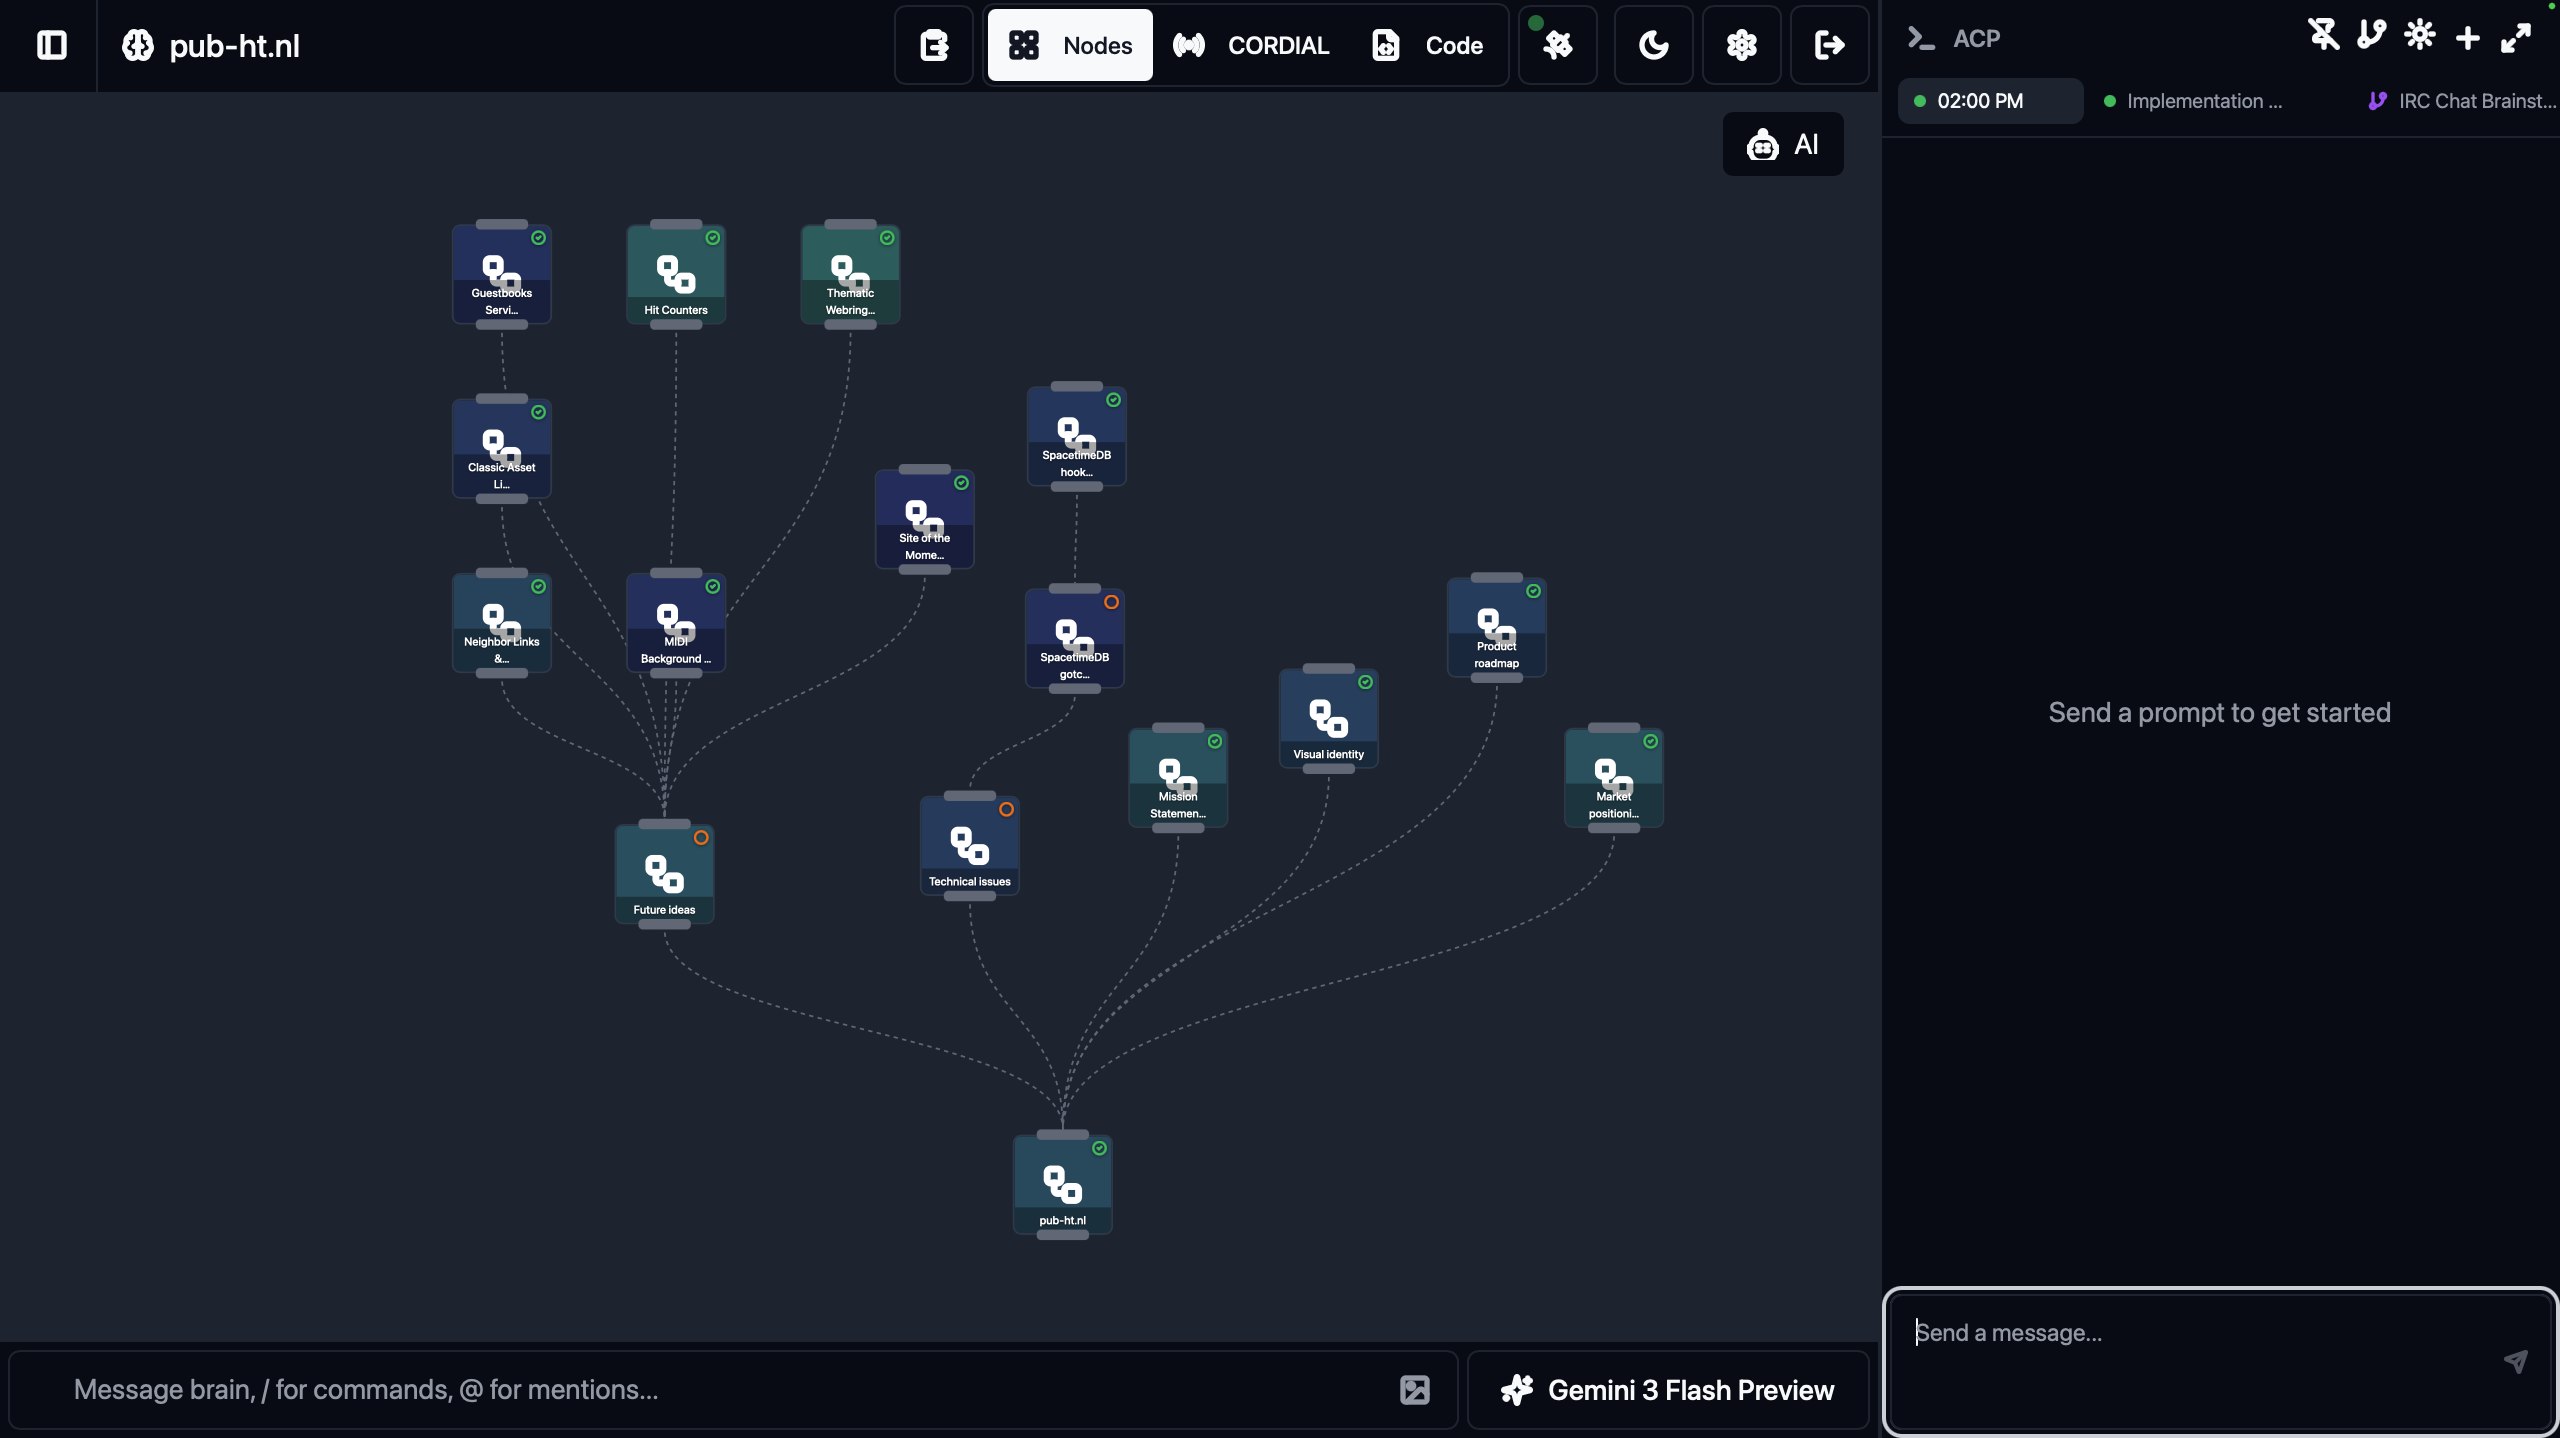Click the unpin icon in ACP panel
Screen dimensions: 2560x1438
point(2323,36)
